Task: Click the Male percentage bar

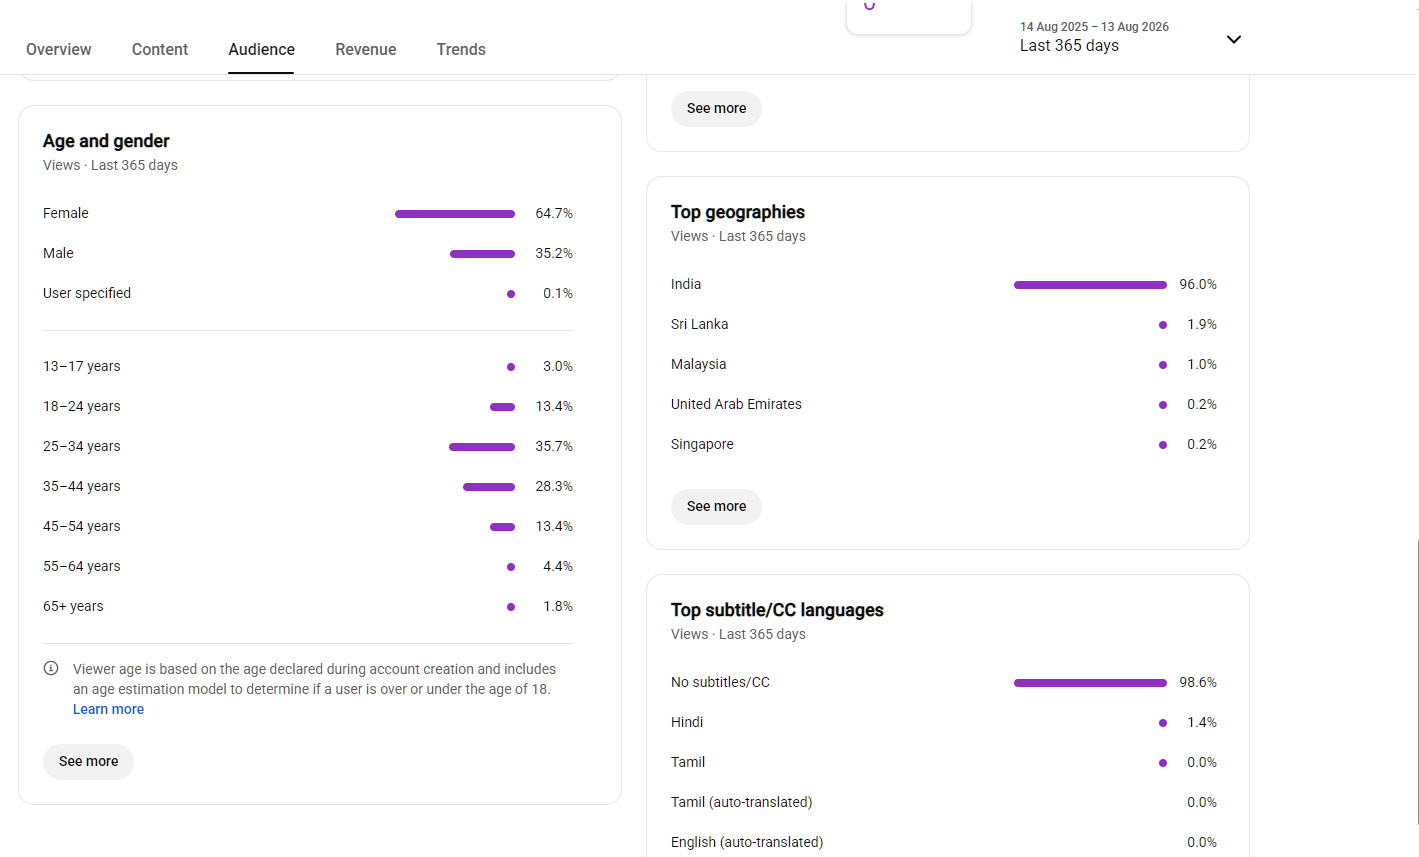Action: point(482,254)
